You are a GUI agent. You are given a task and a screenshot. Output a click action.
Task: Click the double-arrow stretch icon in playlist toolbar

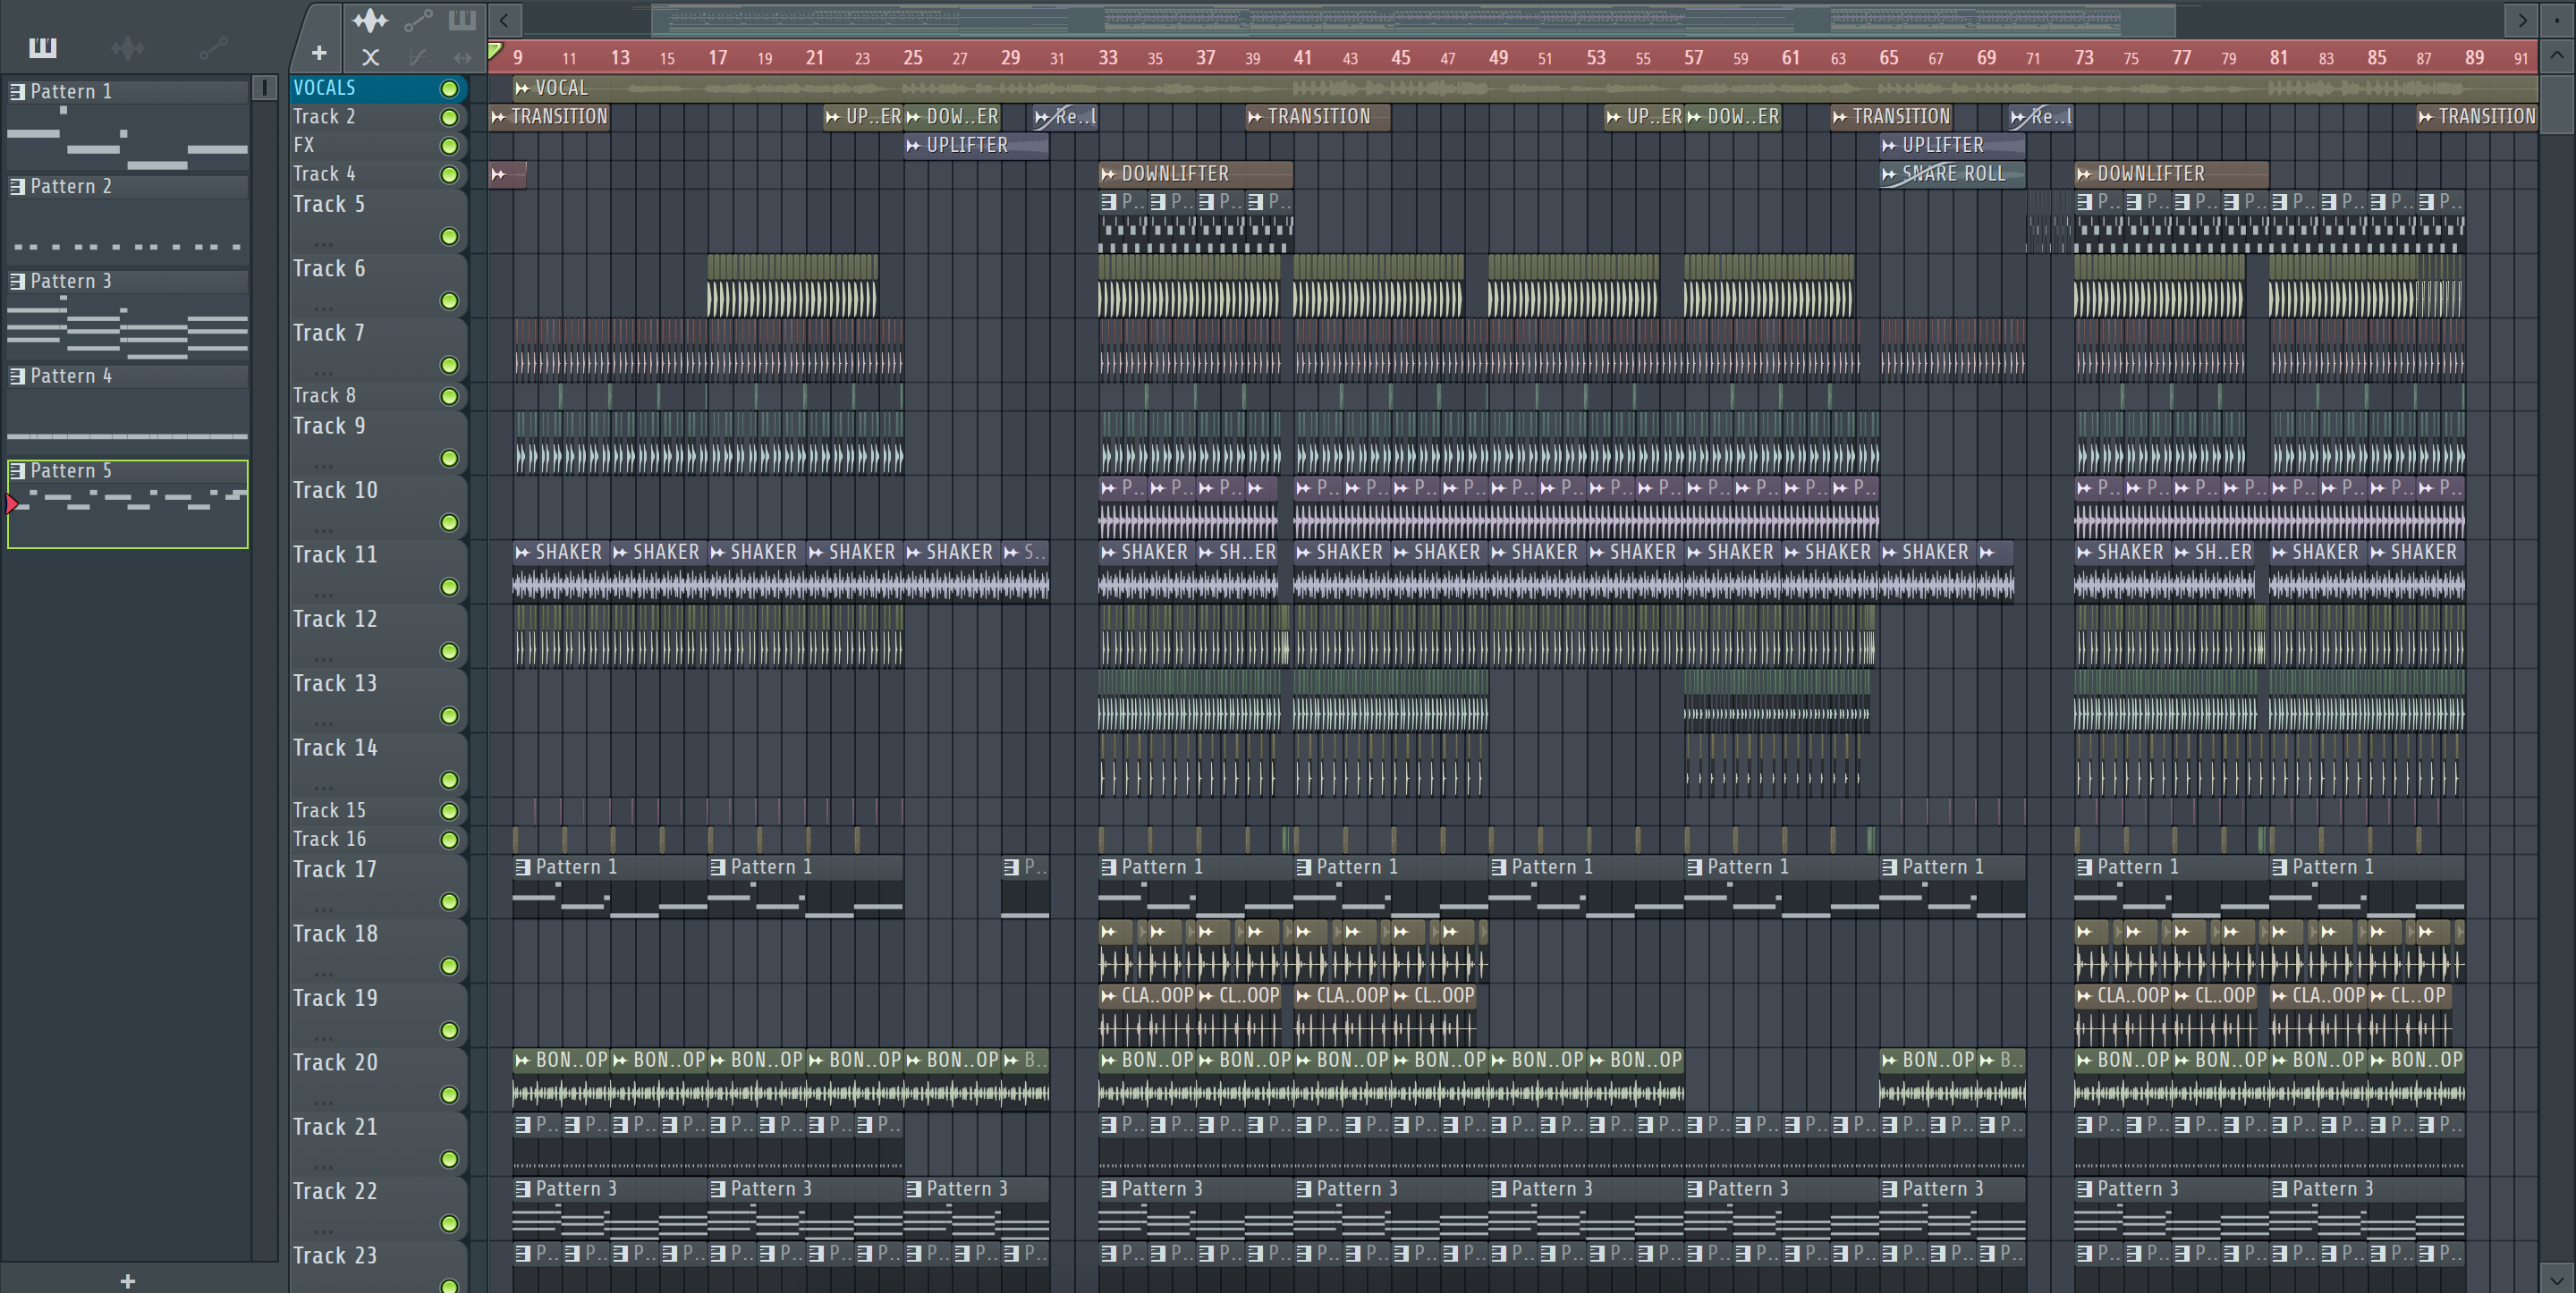[462, 57]
